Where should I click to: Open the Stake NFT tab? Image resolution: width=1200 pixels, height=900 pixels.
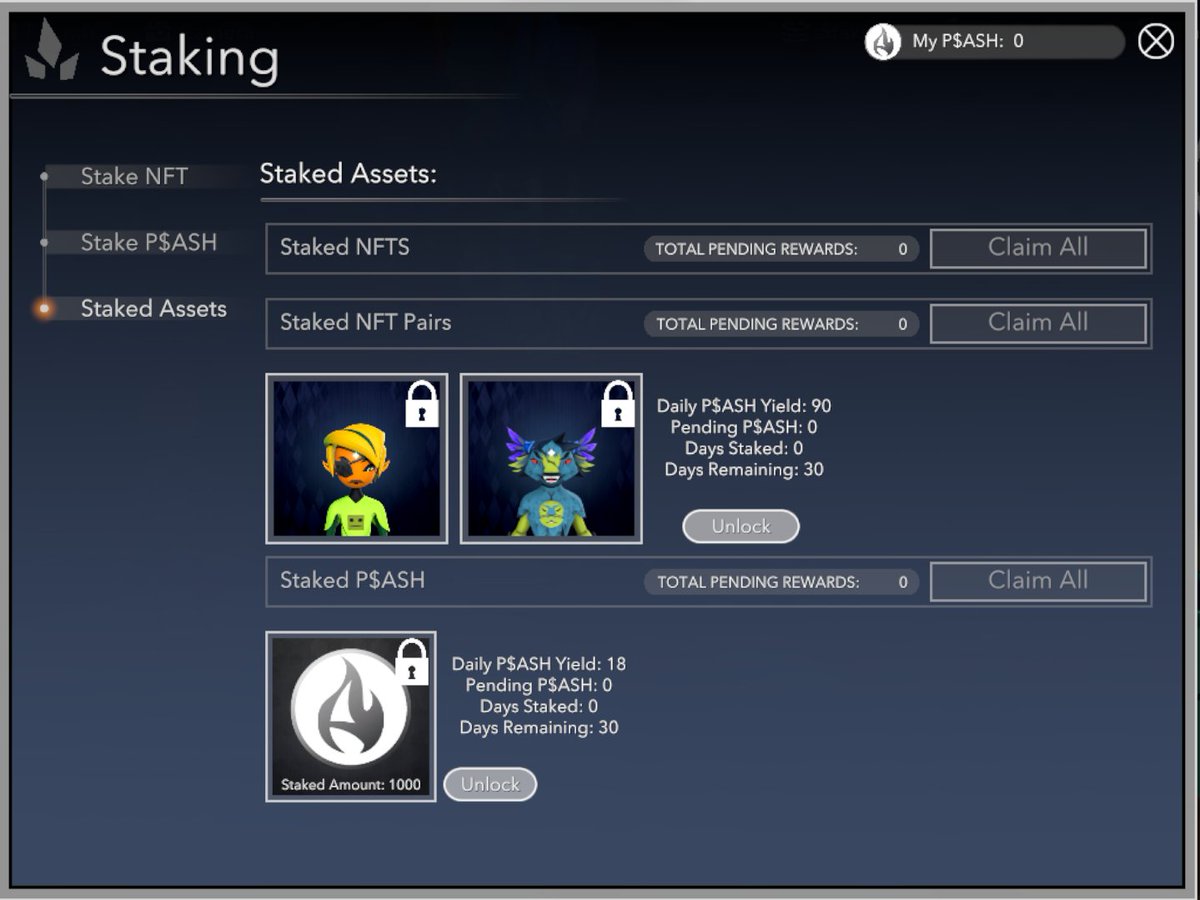pos(134,177)
